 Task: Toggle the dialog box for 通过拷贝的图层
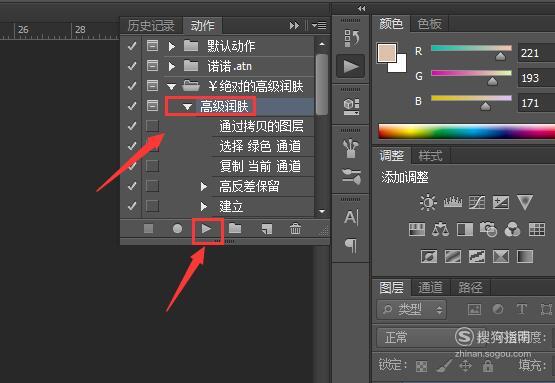(x=153, y=125)
